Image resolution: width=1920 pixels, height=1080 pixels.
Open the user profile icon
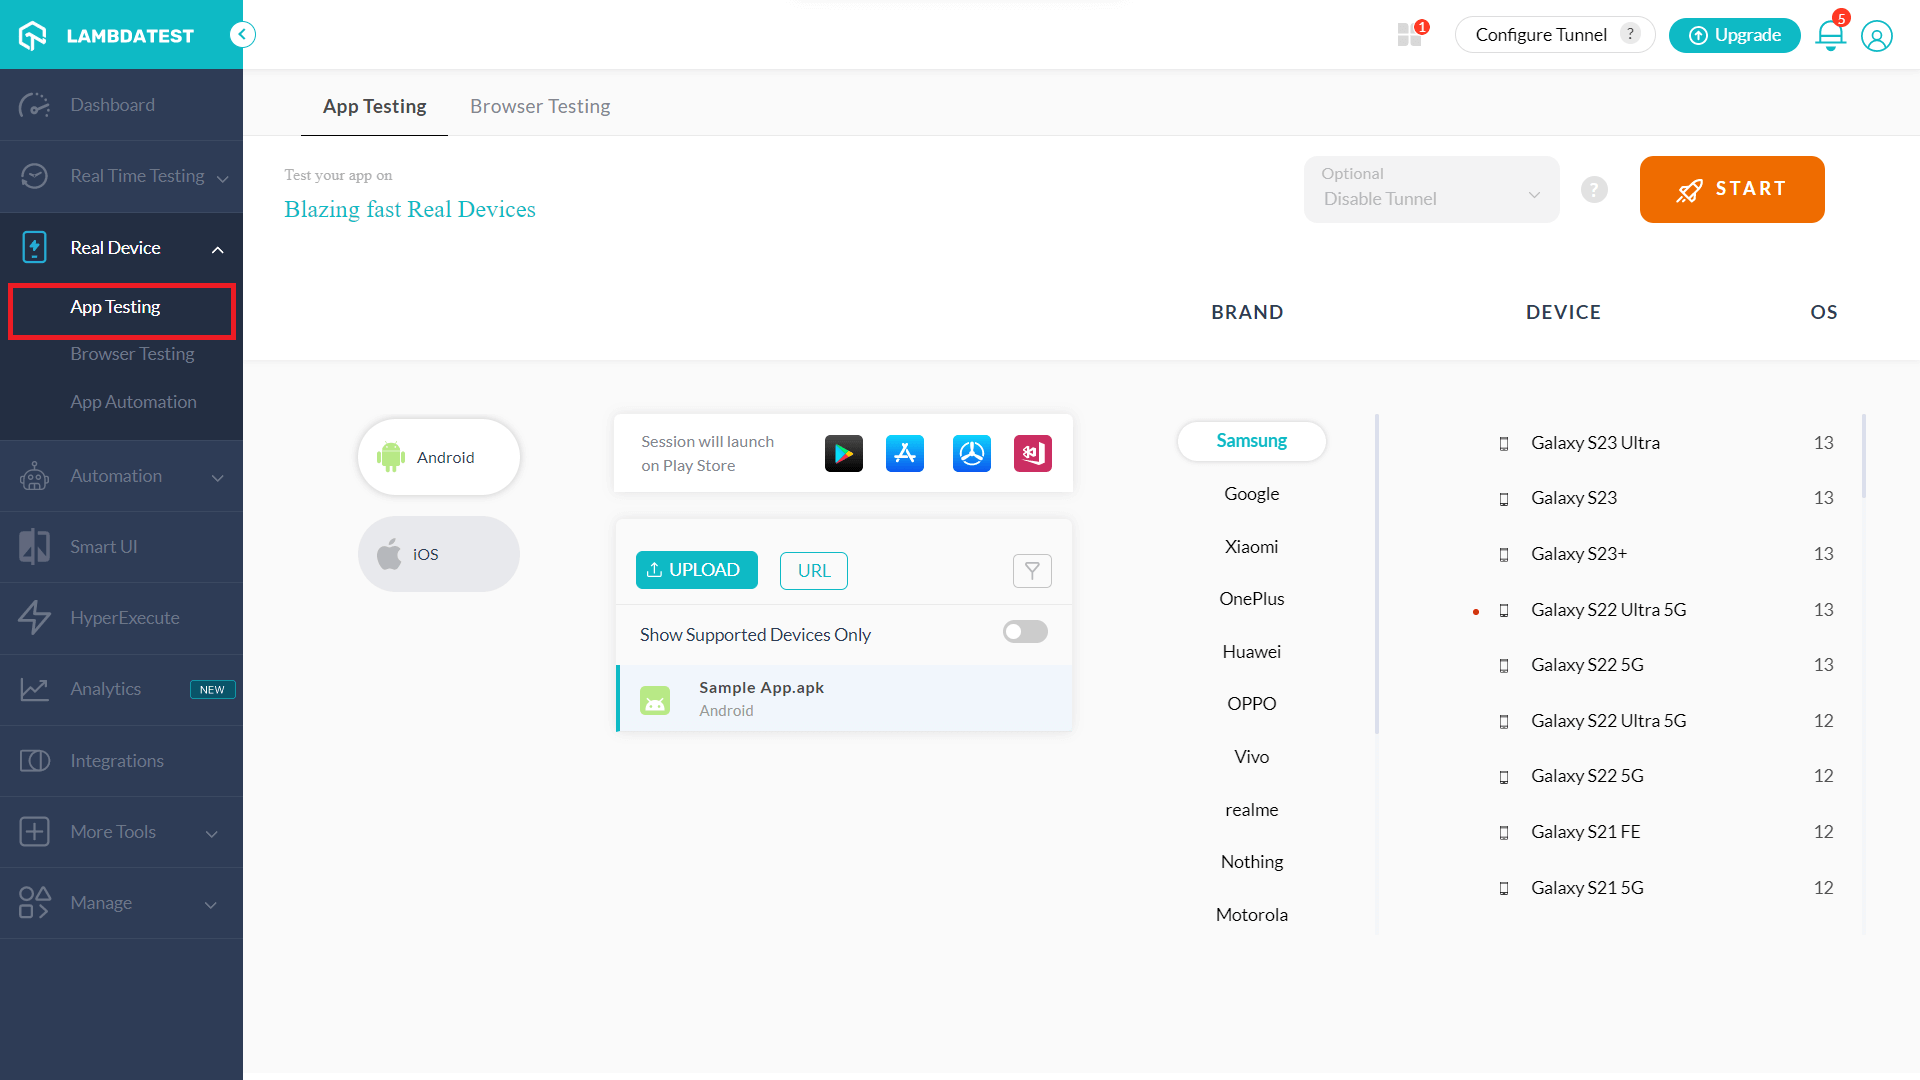[1876, 36]
